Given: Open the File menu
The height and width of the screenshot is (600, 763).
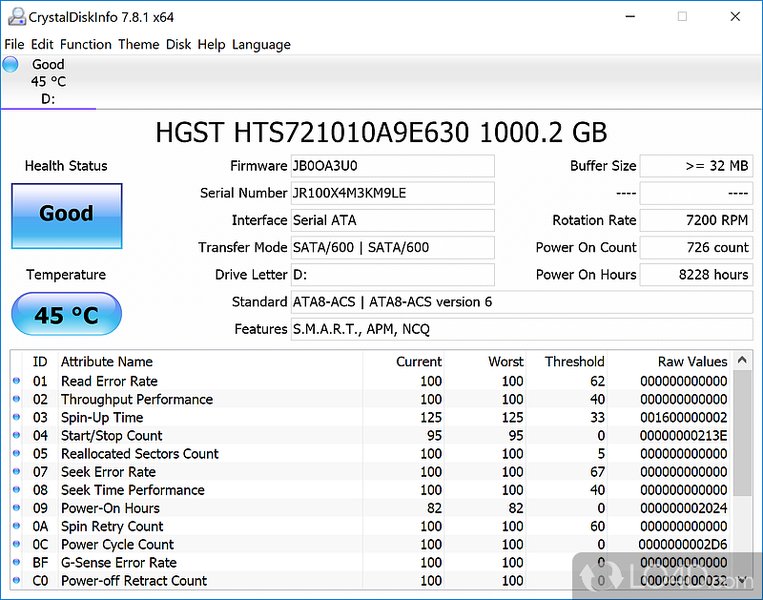Looking at the screenshot, I should [x=14, y=44].
